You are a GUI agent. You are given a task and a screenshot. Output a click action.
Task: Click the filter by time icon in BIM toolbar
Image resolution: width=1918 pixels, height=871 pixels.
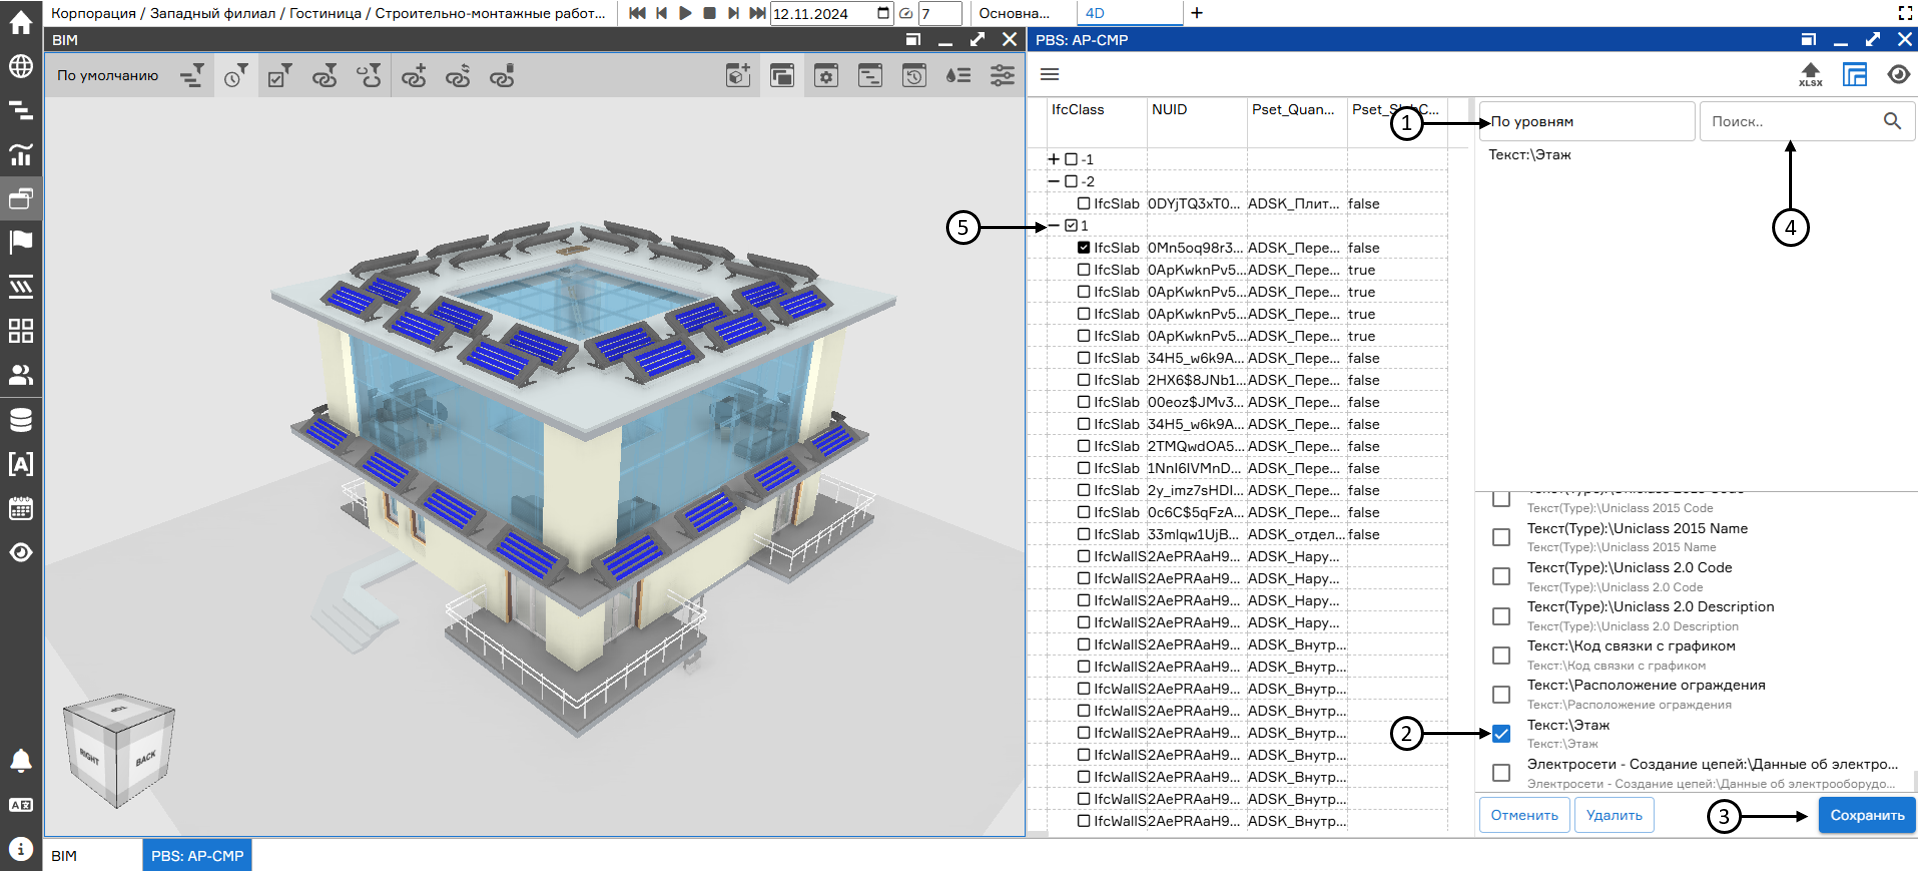click(236, 76)
